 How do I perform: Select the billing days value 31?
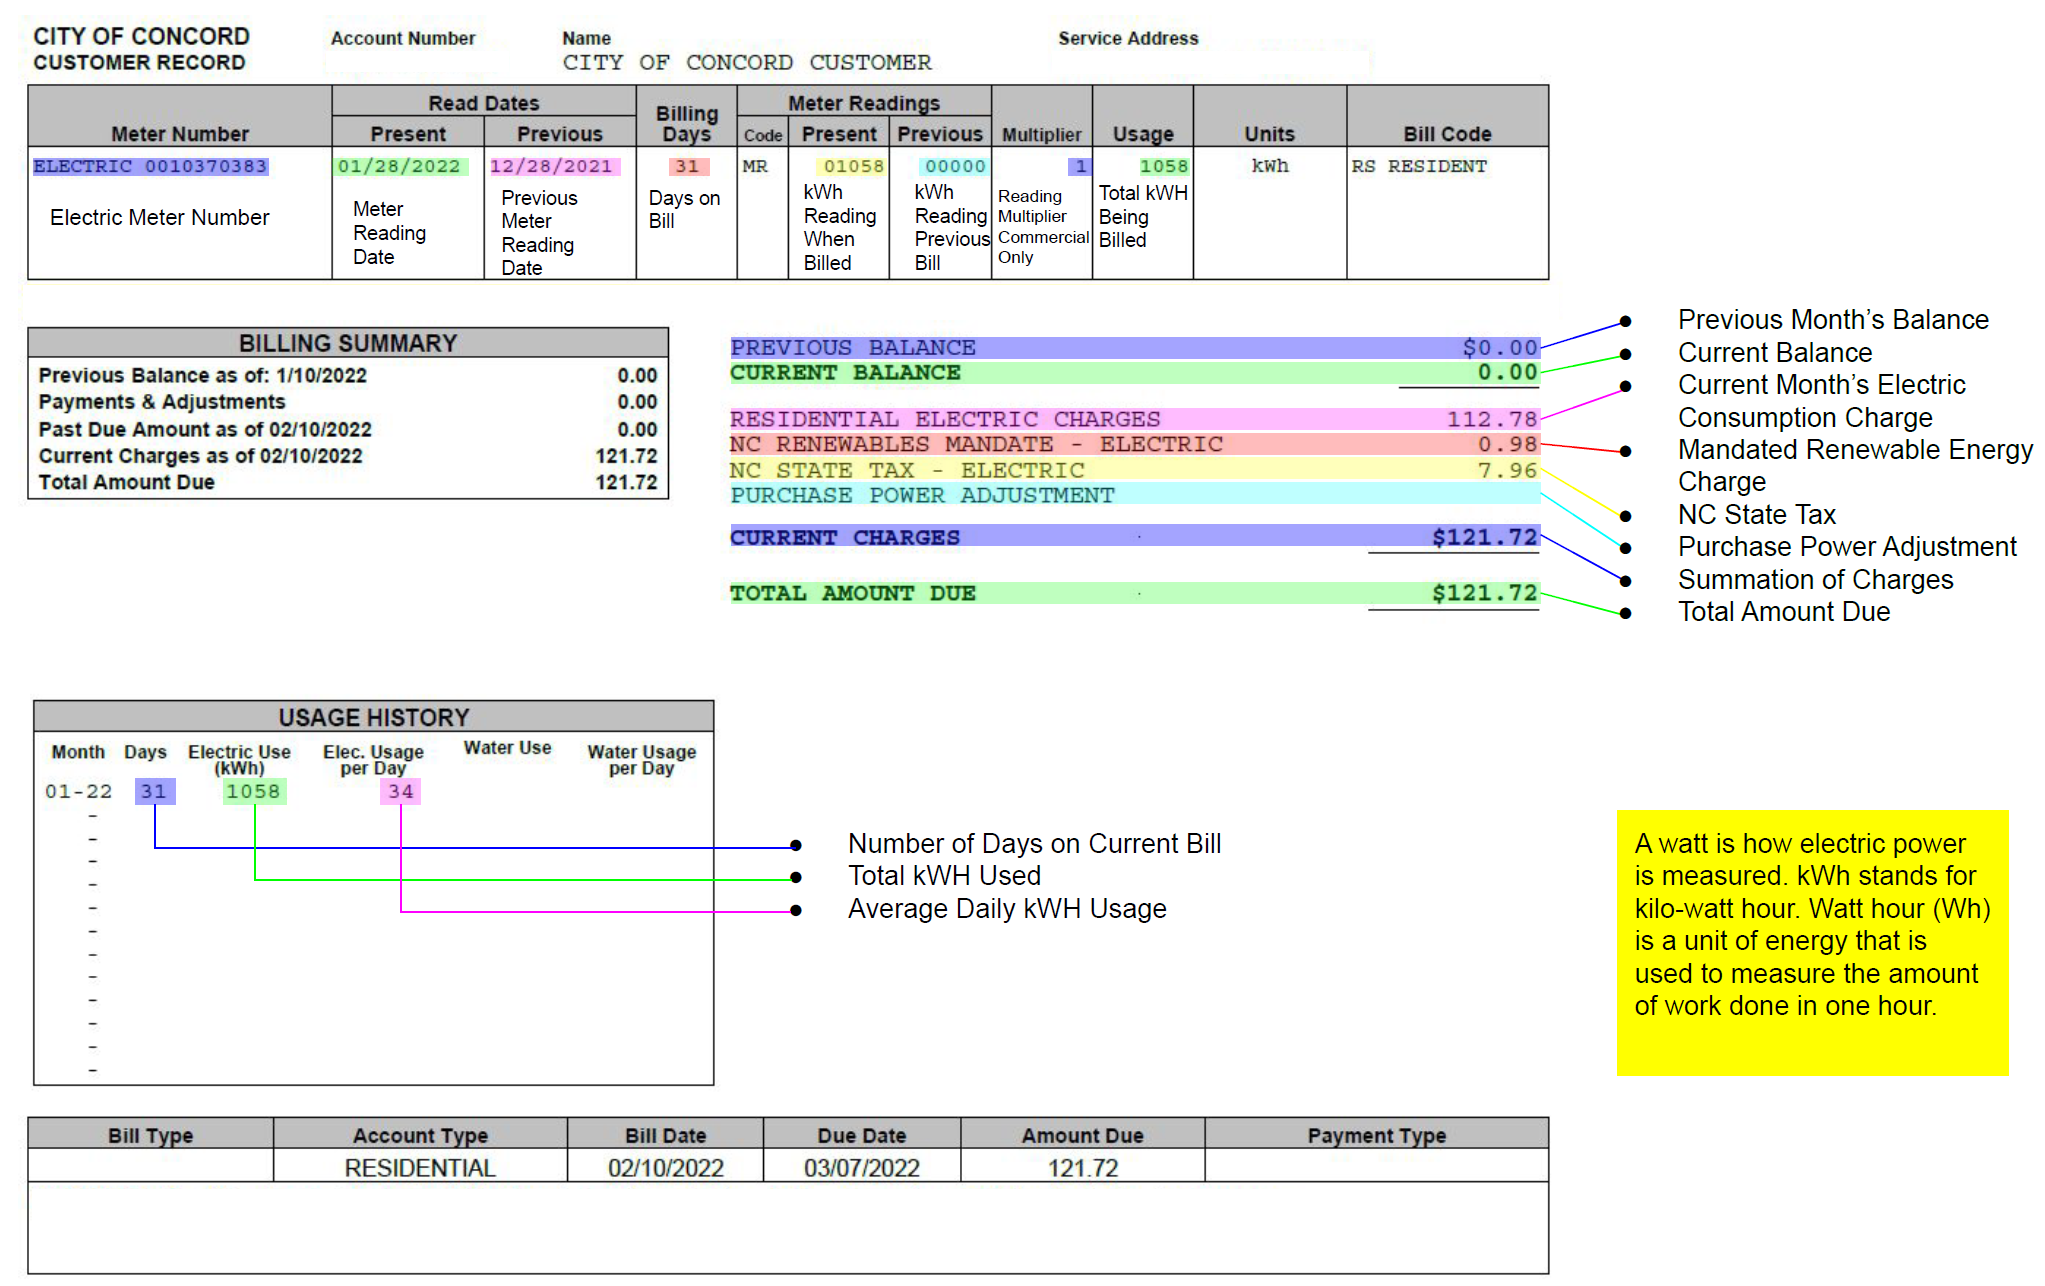[687, 166]
